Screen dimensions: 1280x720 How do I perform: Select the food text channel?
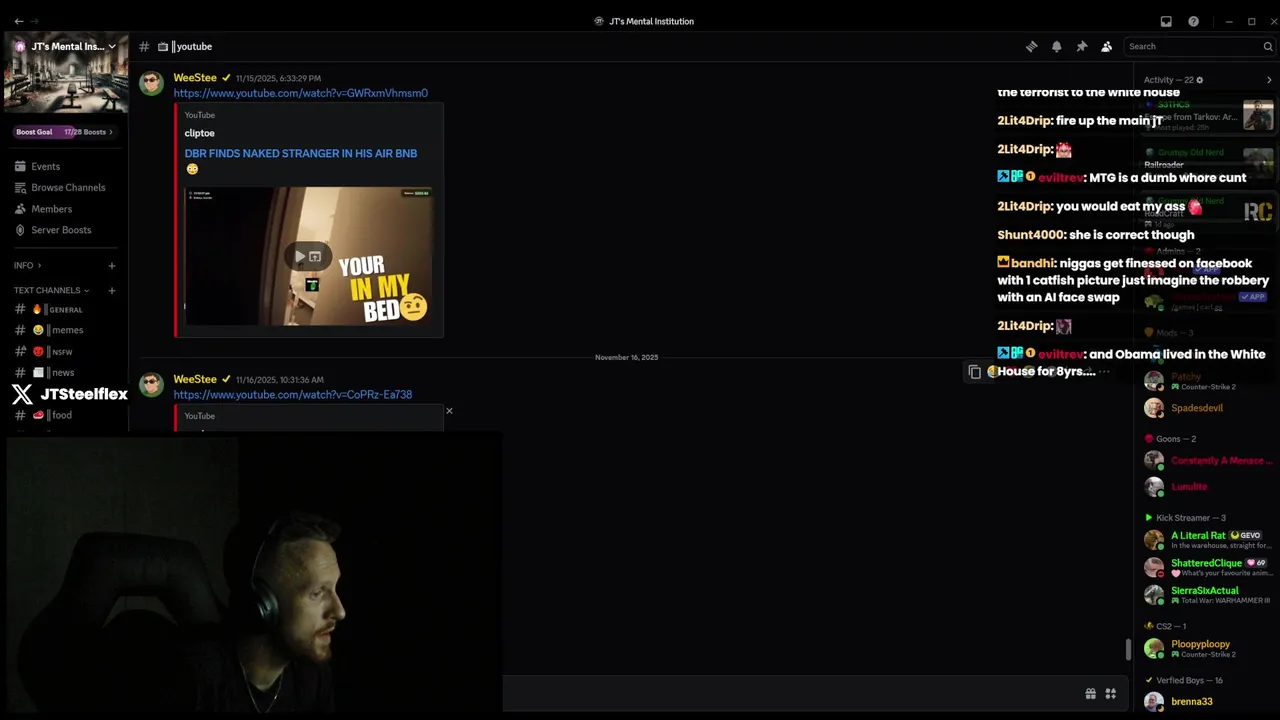click(64, 415)
